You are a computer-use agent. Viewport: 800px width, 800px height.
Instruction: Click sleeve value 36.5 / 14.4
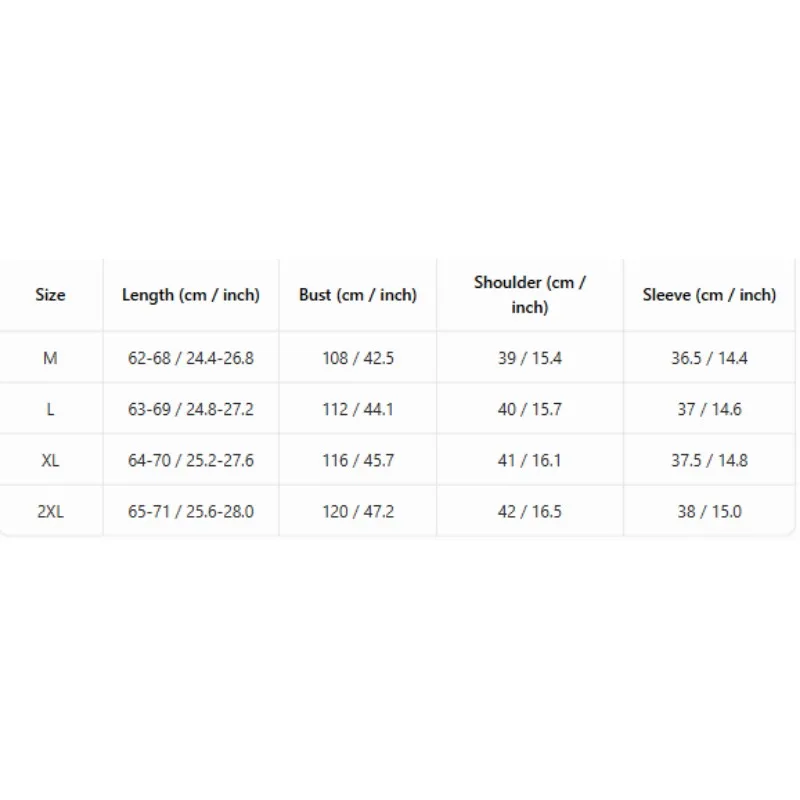pyautogui.click(x=709, y=358)
